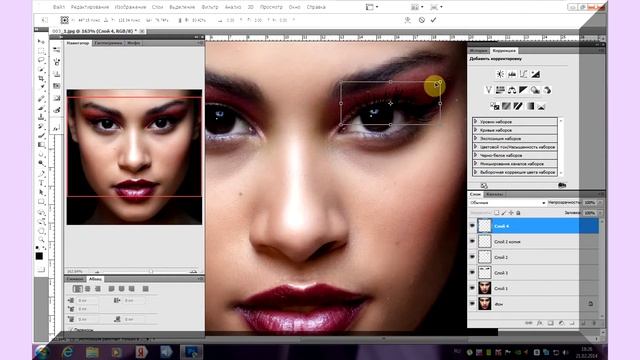Screen dimensions: 640x360
Task: Add a Color Balance adjustment
Action: [x=512, y=90]
